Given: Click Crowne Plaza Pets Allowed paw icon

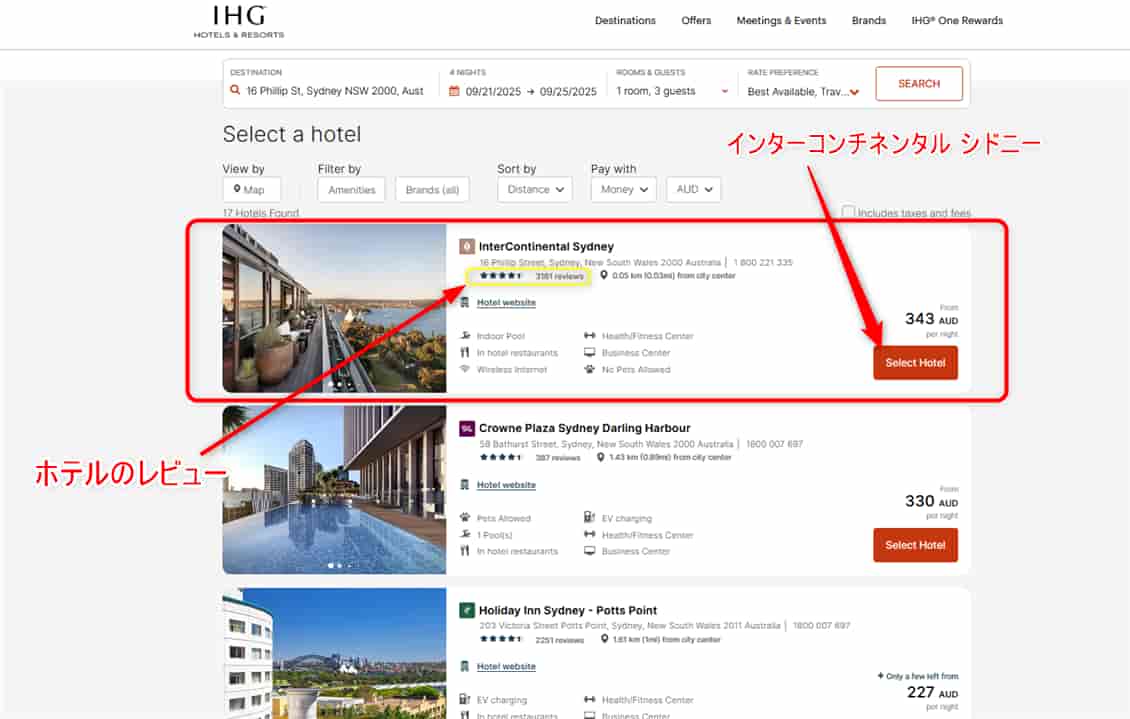Looking at the screenshot, I should pos(465,517).
